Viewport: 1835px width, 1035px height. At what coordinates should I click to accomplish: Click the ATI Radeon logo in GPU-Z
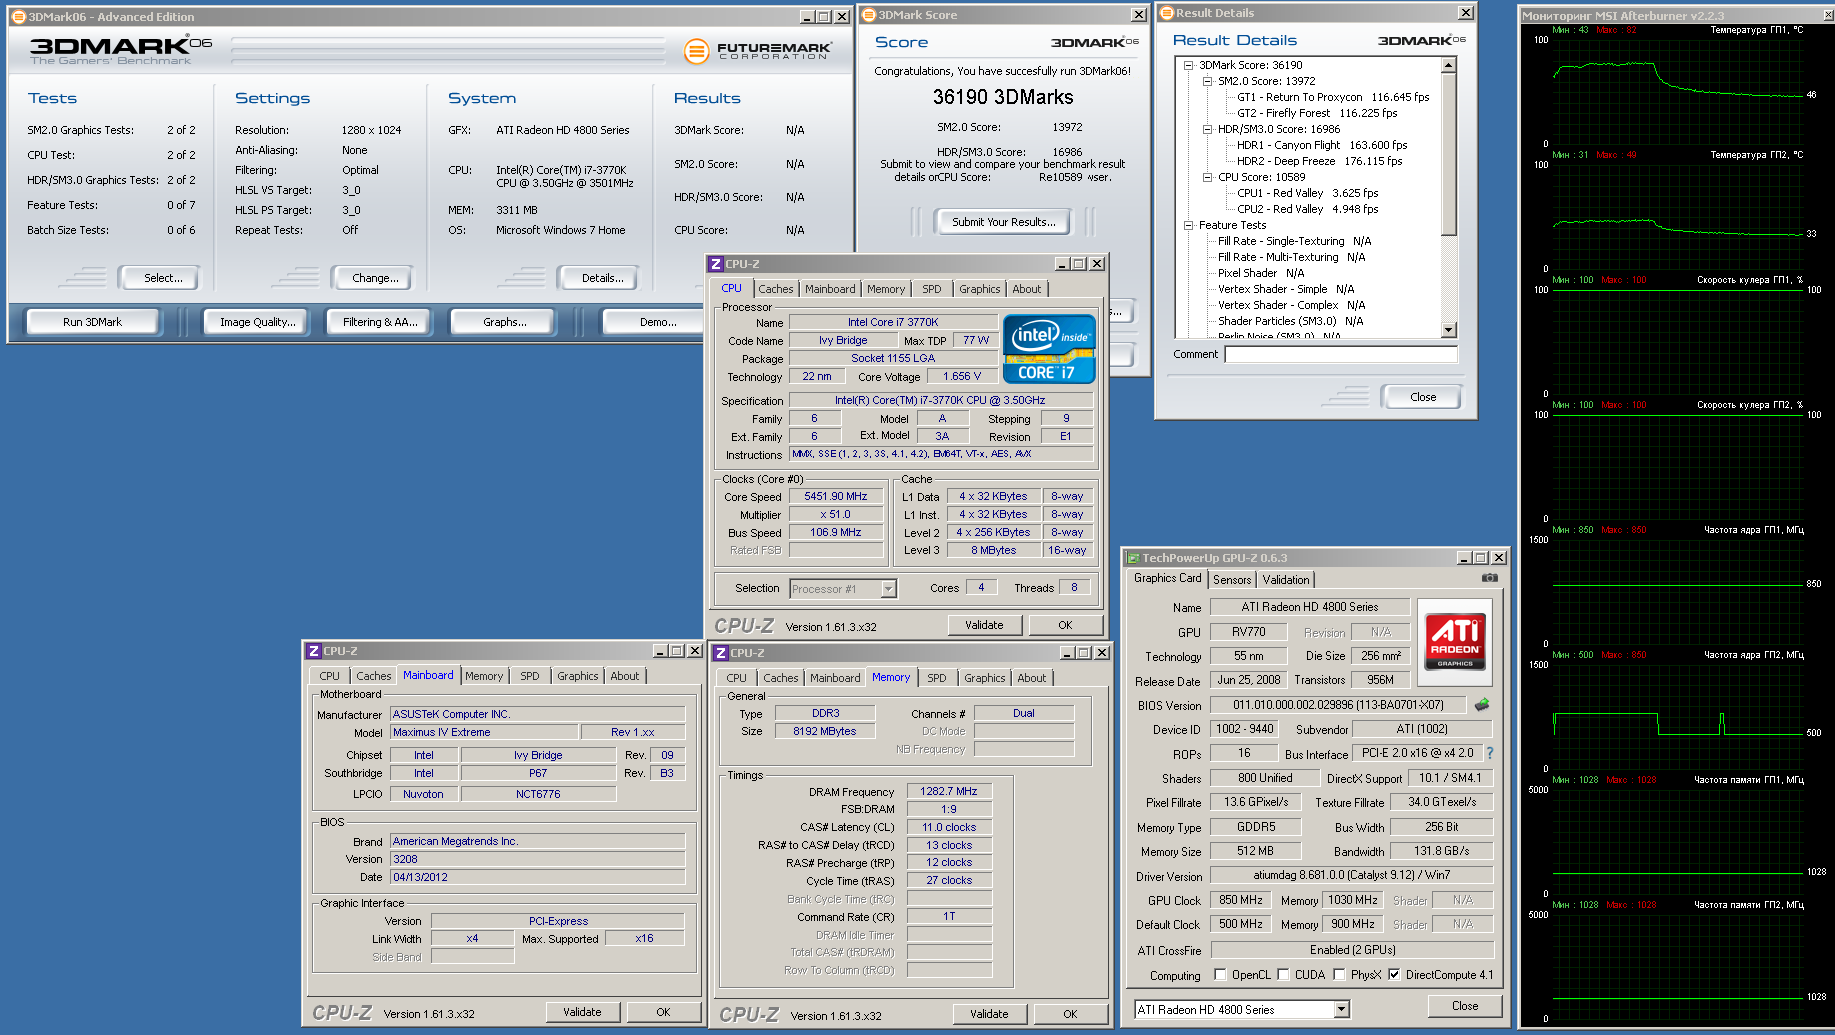pos(1455,641)
